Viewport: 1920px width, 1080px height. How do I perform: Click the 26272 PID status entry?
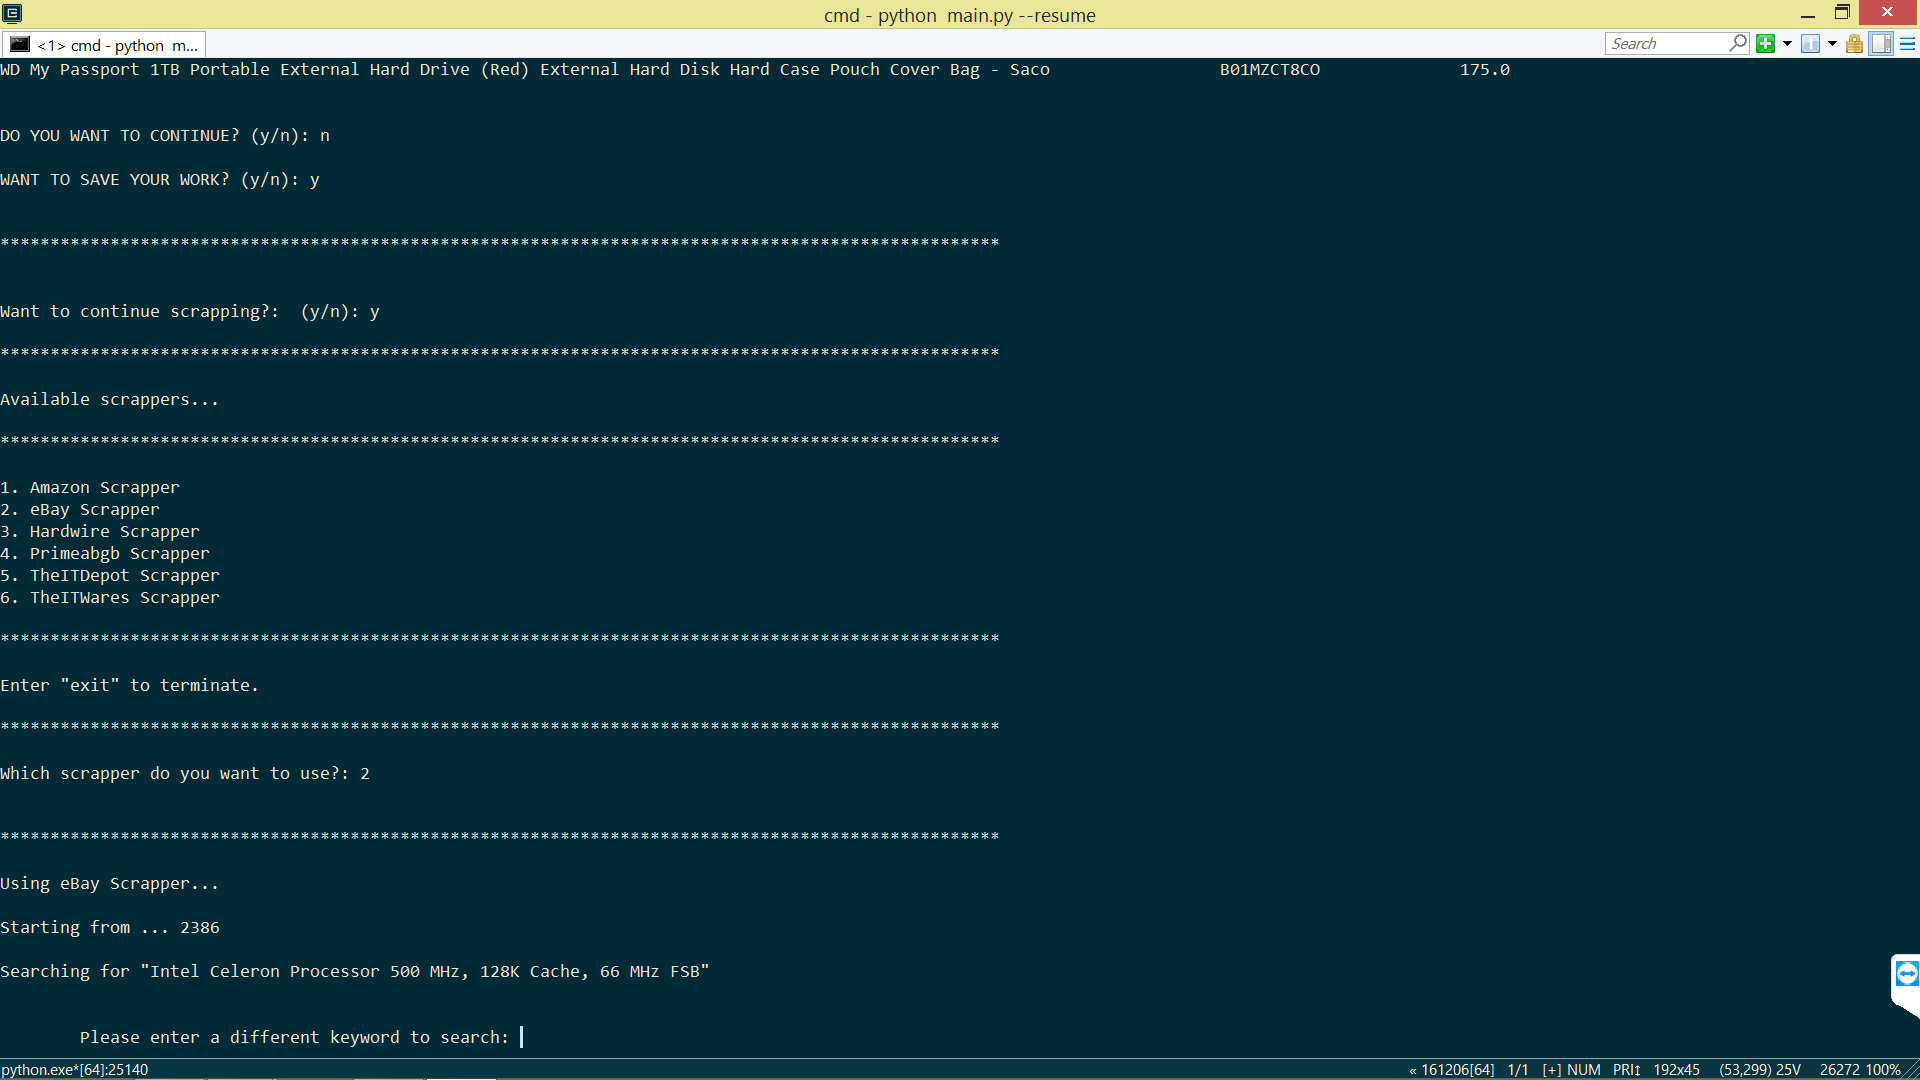1840,1070
